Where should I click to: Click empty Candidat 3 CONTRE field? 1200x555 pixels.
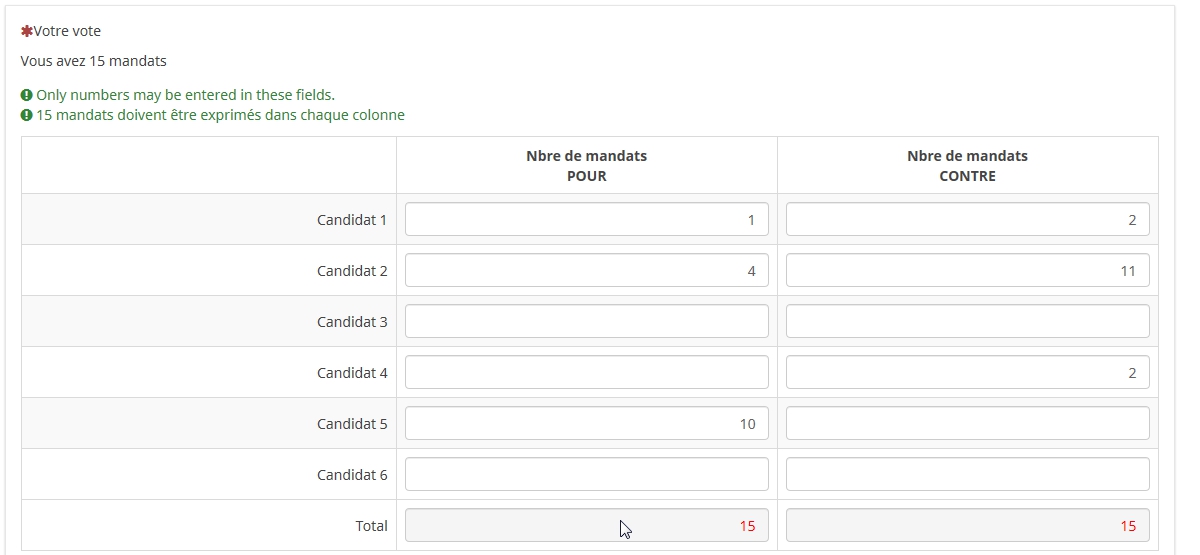point(967,322)
